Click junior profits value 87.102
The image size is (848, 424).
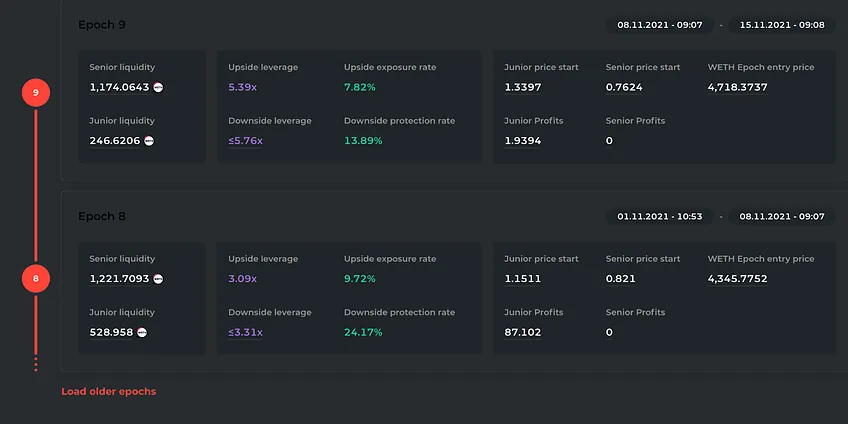click(522, 332)
